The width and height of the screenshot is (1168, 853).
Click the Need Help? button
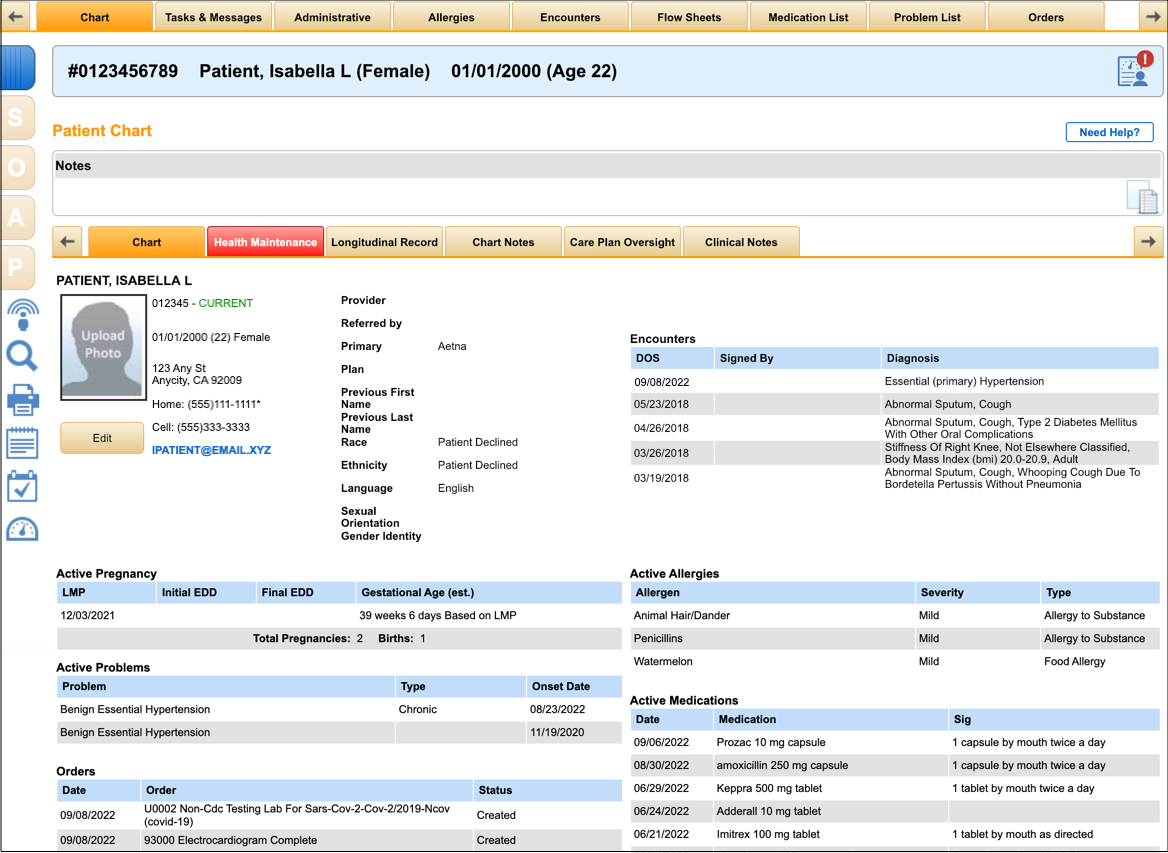point(1109,132)
